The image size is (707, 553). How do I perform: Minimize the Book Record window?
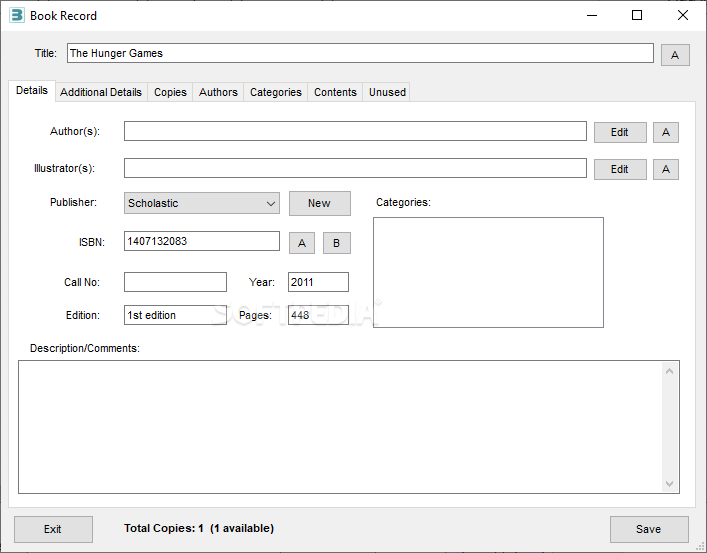pyautogui.click(x=592, y=15)
